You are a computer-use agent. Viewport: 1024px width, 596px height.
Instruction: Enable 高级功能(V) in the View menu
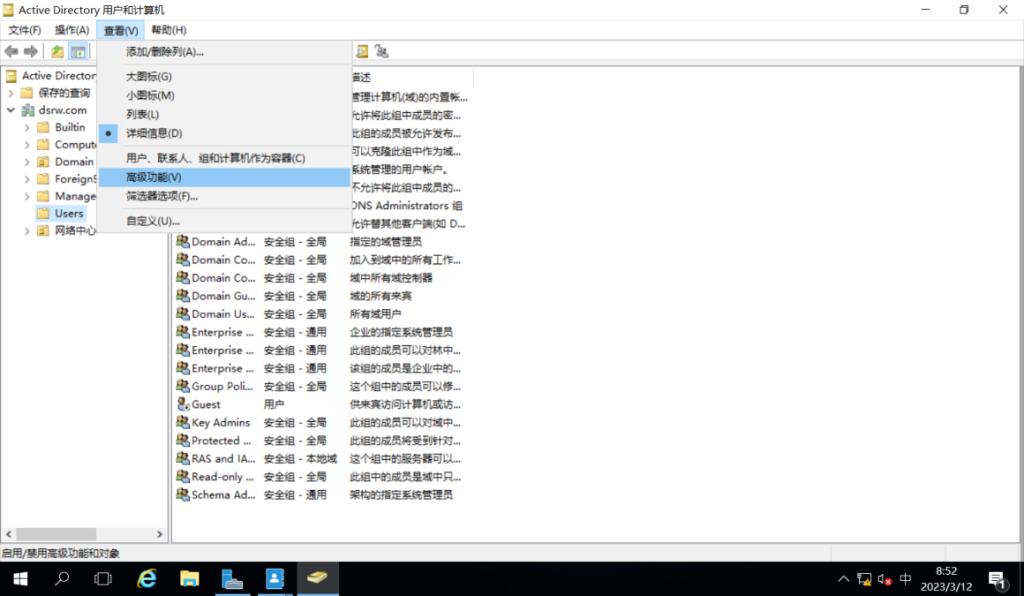[x=224, y=177]
